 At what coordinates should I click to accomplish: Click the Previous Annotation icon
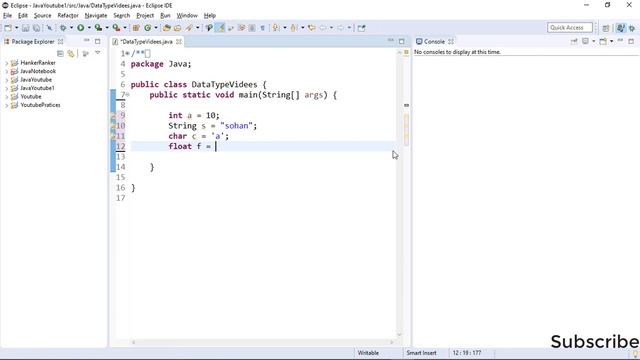[x=294, y=28]
